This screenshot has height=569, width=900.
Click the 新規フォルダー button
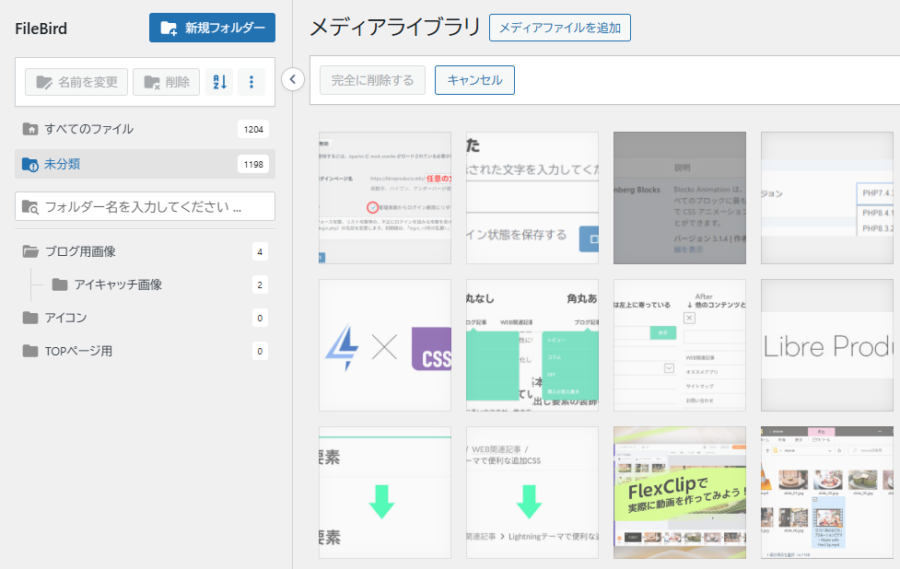(212, 28)
